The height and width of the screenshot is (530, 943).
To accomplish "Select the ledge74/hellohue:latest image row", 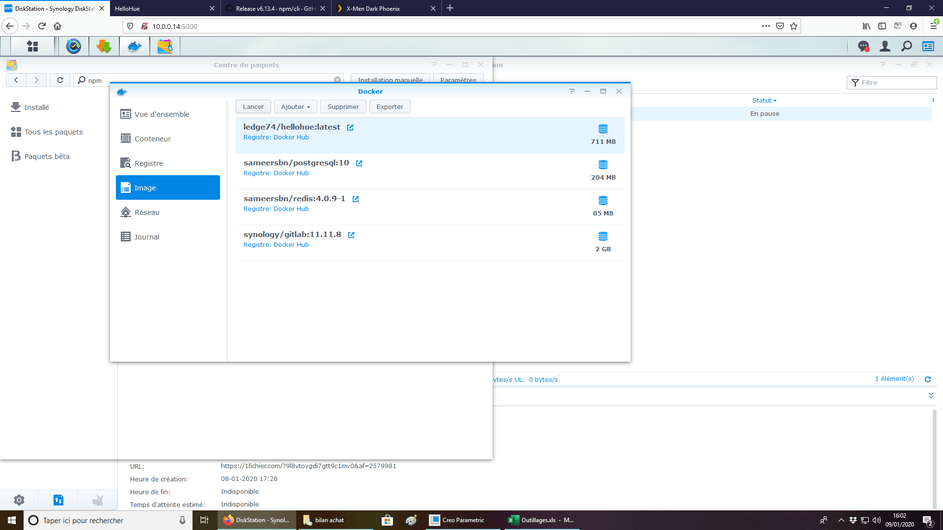I will [x=430, y=135].
